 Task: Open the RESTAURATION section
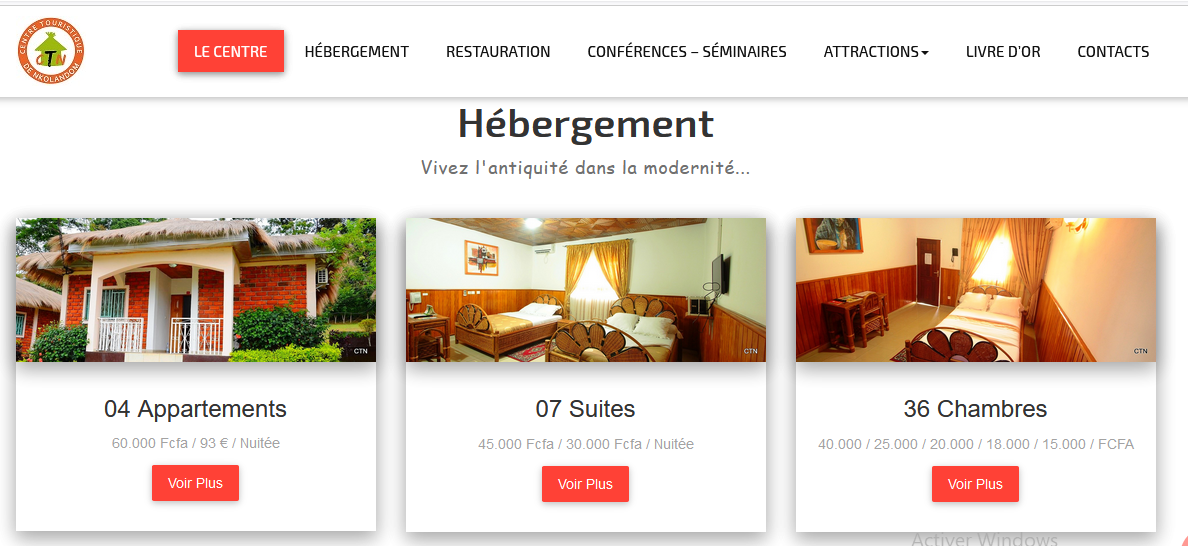(498, 51)
